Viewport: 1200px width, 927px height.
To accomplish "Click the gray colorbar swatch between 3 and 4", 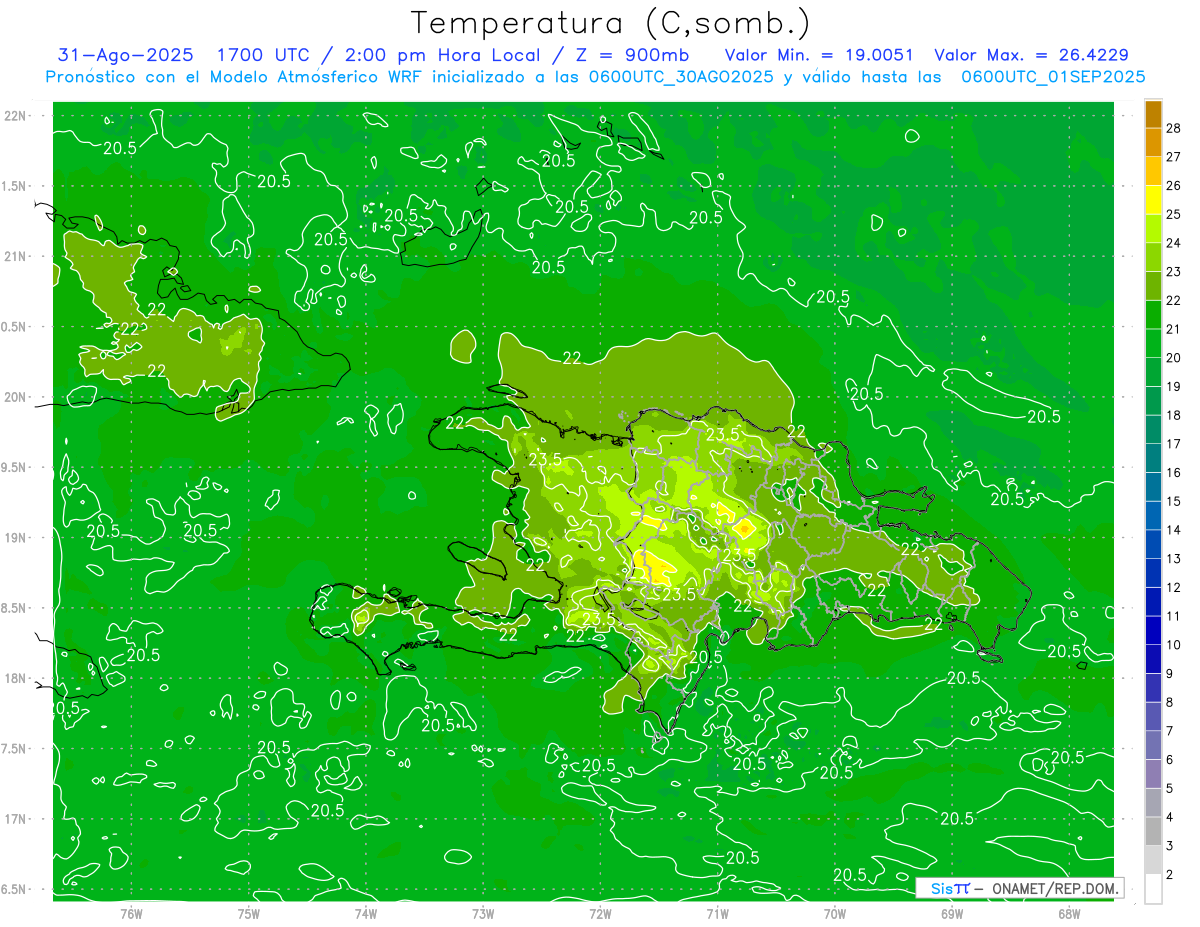I will click(x=1153, y=831).
